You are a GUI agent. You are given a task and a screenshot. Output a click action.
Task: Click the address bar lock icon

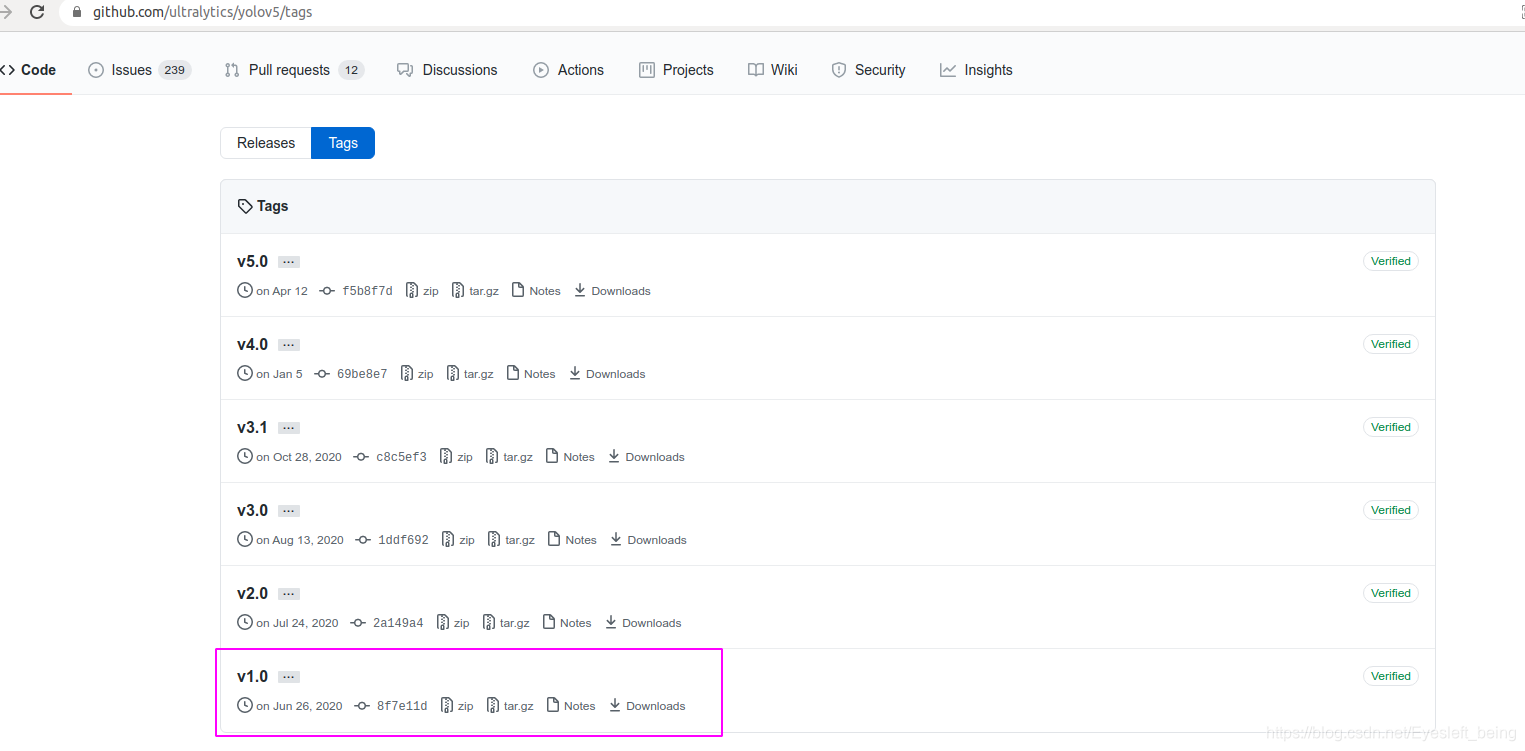tap(77, 13)
